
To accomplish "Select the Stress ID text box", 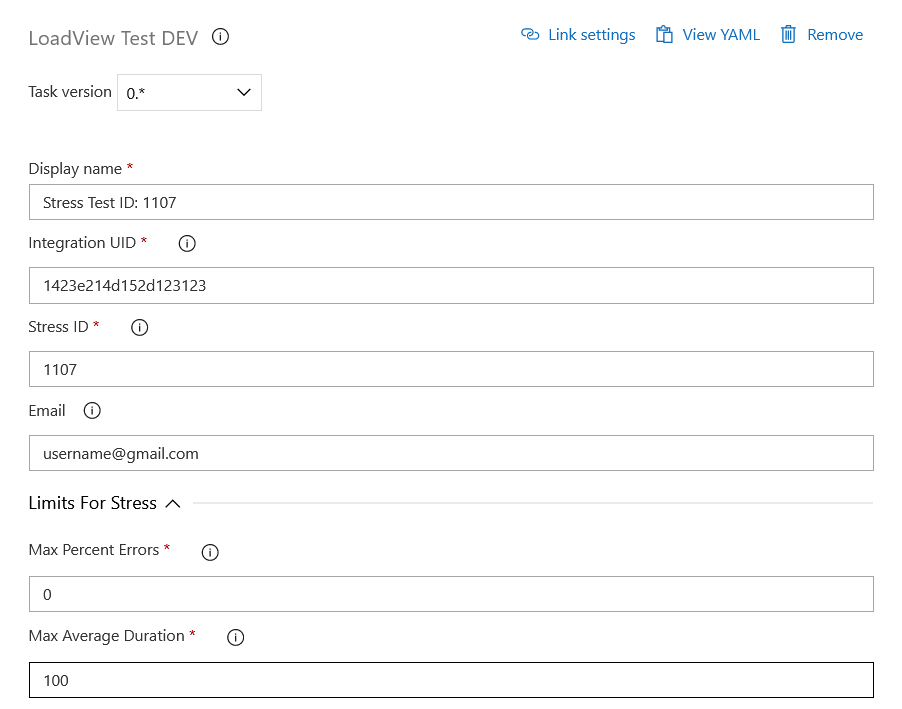I will pyautogui.click(x=451, y=369).
